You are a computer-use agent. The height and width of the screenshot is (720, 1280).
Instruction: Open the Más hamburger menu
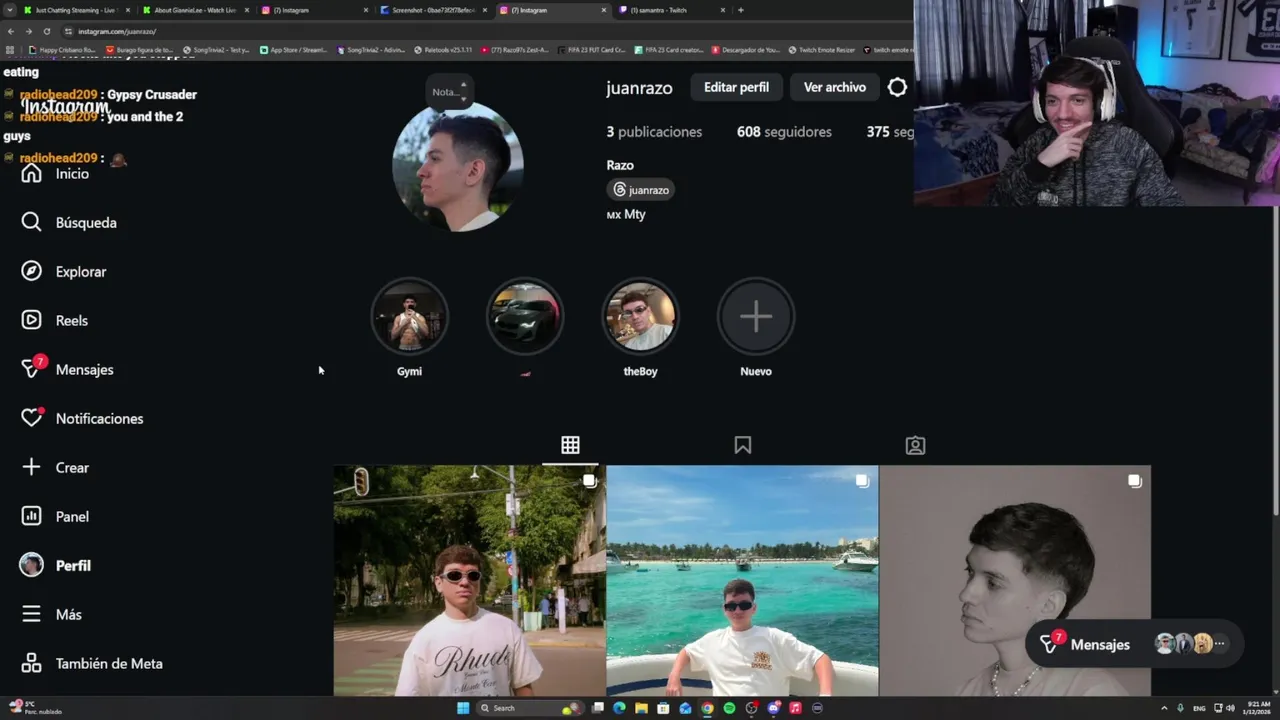pyautogui.click(x=31, y=614)
